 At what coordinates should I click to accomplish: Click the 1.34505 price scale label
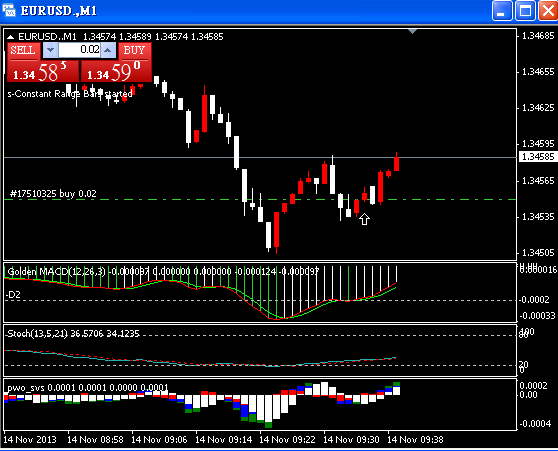click(538, 253)
